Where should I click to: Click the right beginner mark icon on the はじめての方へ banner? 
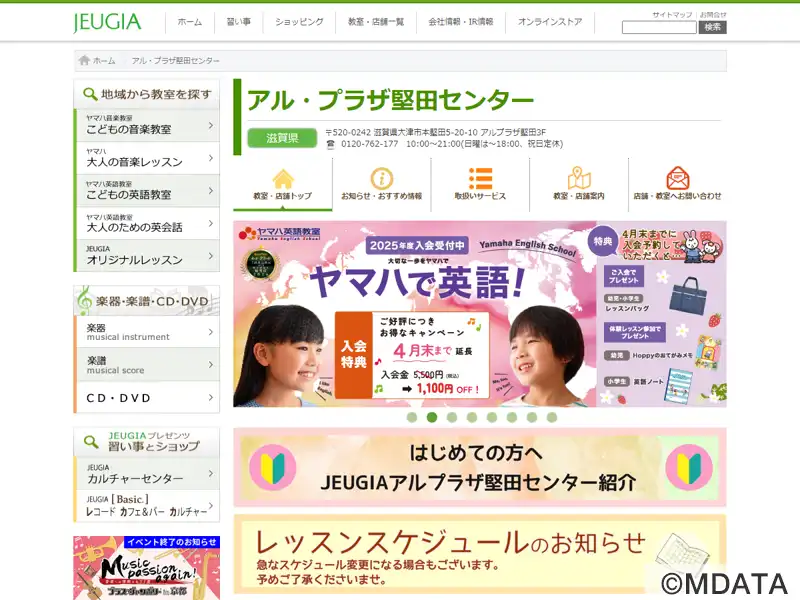[689, 467]
